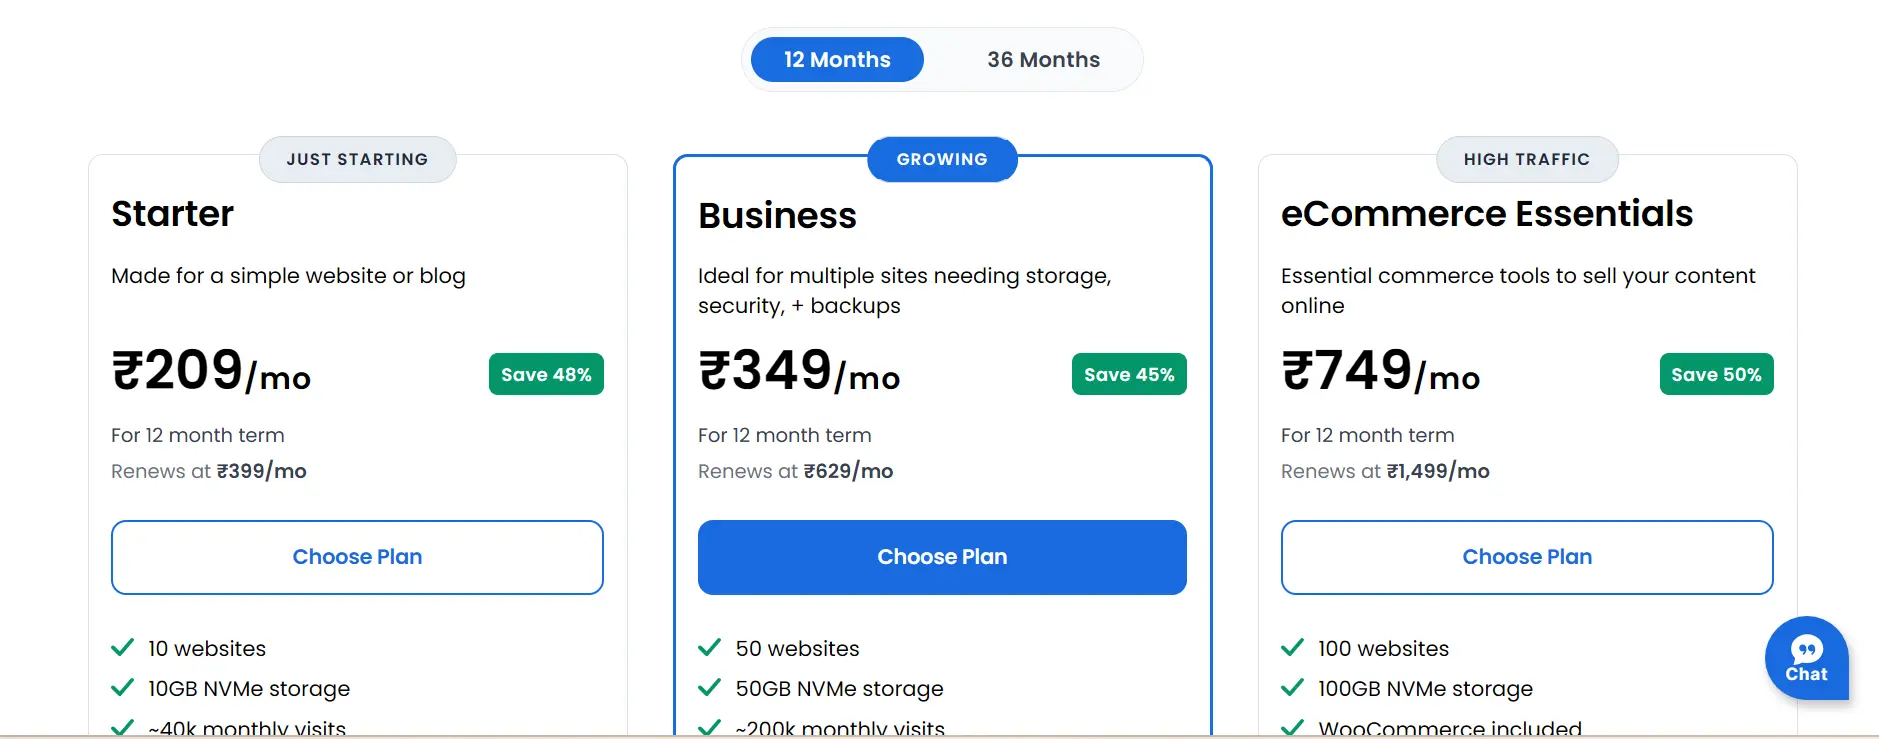This screenshot has width=1879, height=739.
Task: Switch billing term to 36 Months
Action: (1043, 60)
